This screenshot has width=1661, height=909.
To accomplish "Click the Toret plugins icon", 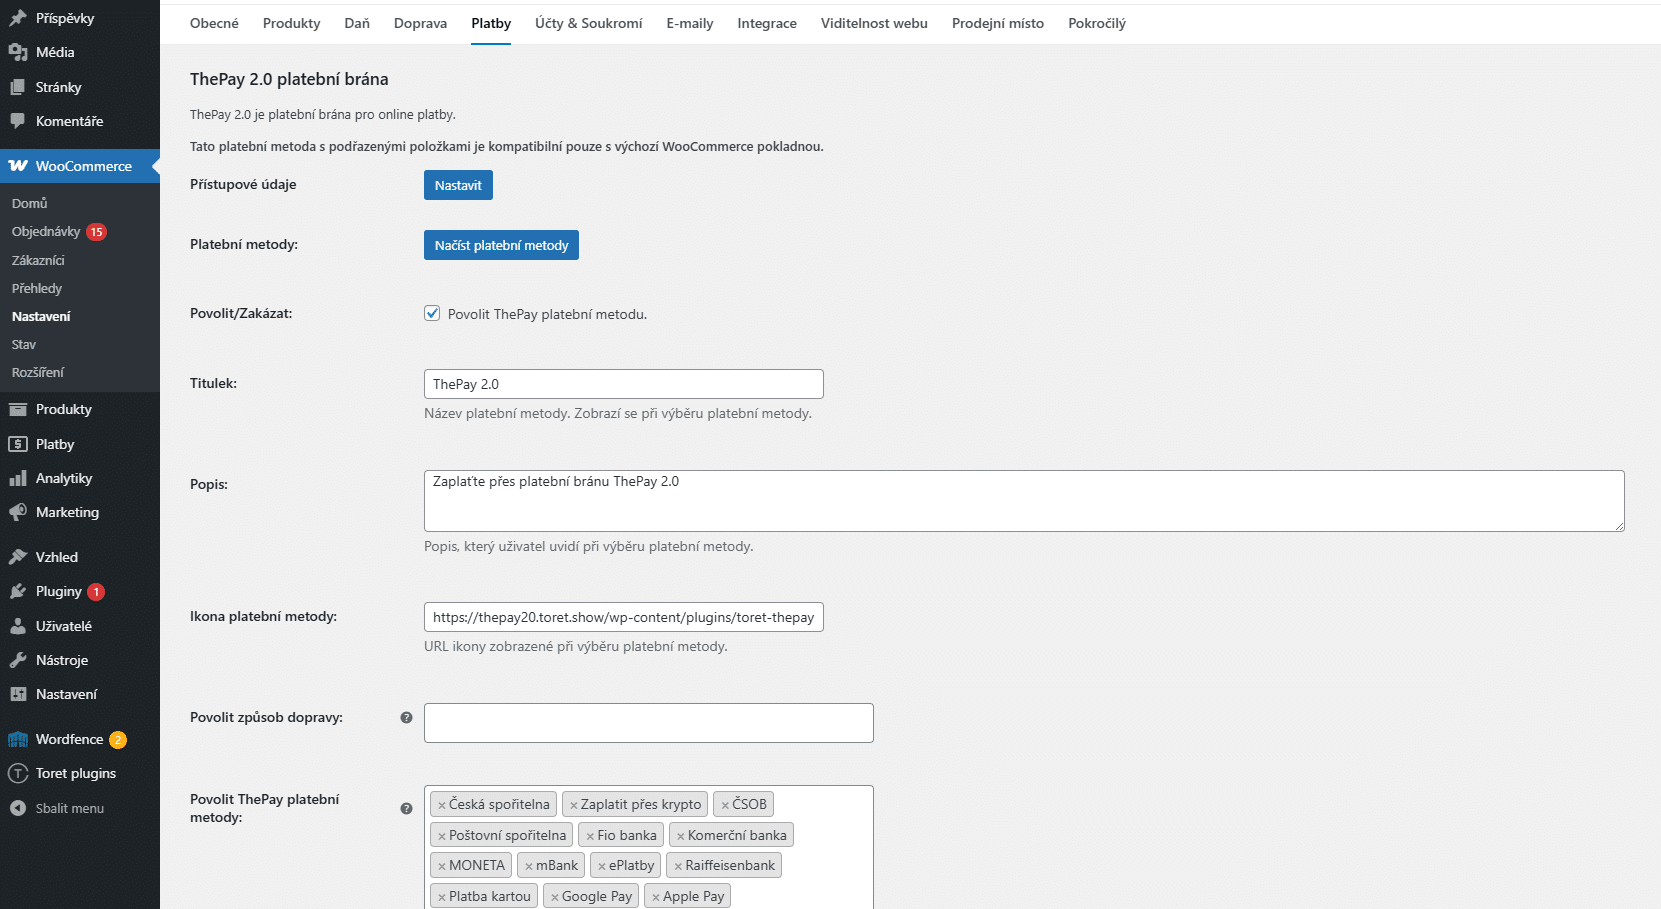I will pyautogui.click(x=18, y=773).
